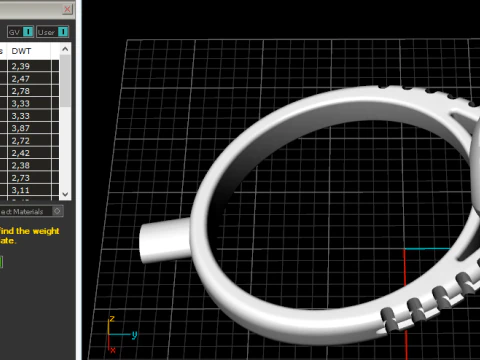The height and width of the screenshot is (360, 480).
Task: Select the 2,39 DWT cell
Action: (x=29, y=66)
